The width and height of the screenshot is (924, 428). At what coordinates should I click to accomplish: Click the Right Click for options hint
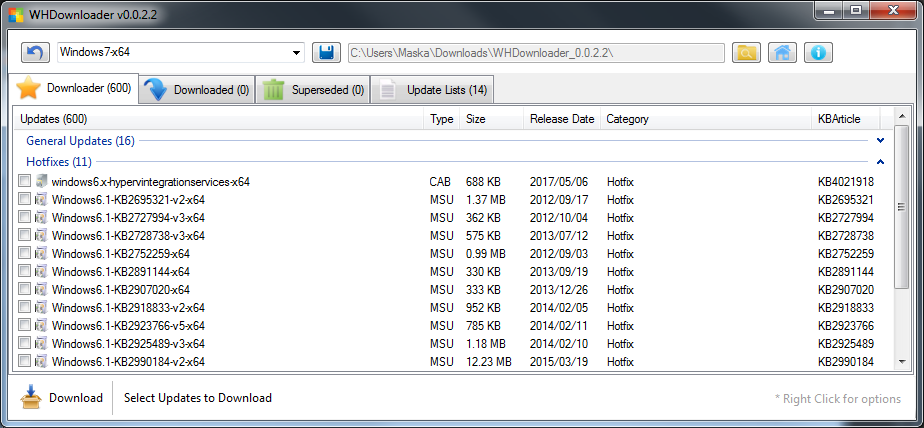(x=837, y=399)
